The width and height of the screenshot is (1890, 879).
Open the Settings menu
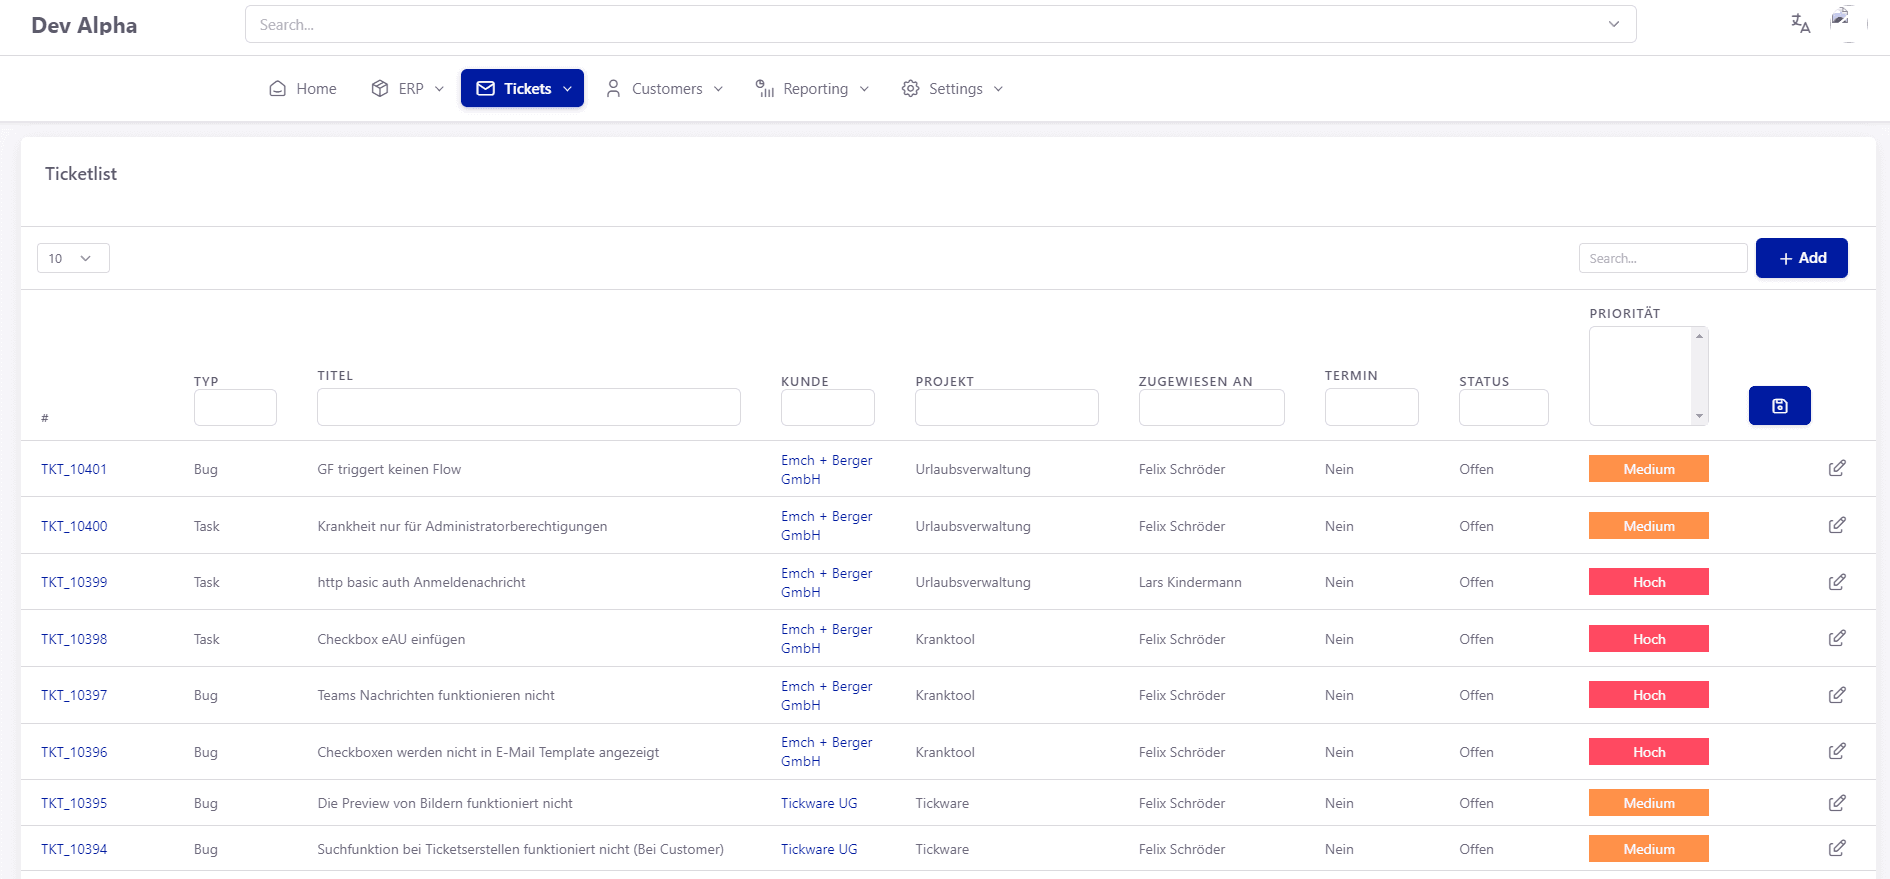click(x=952, y=88)
